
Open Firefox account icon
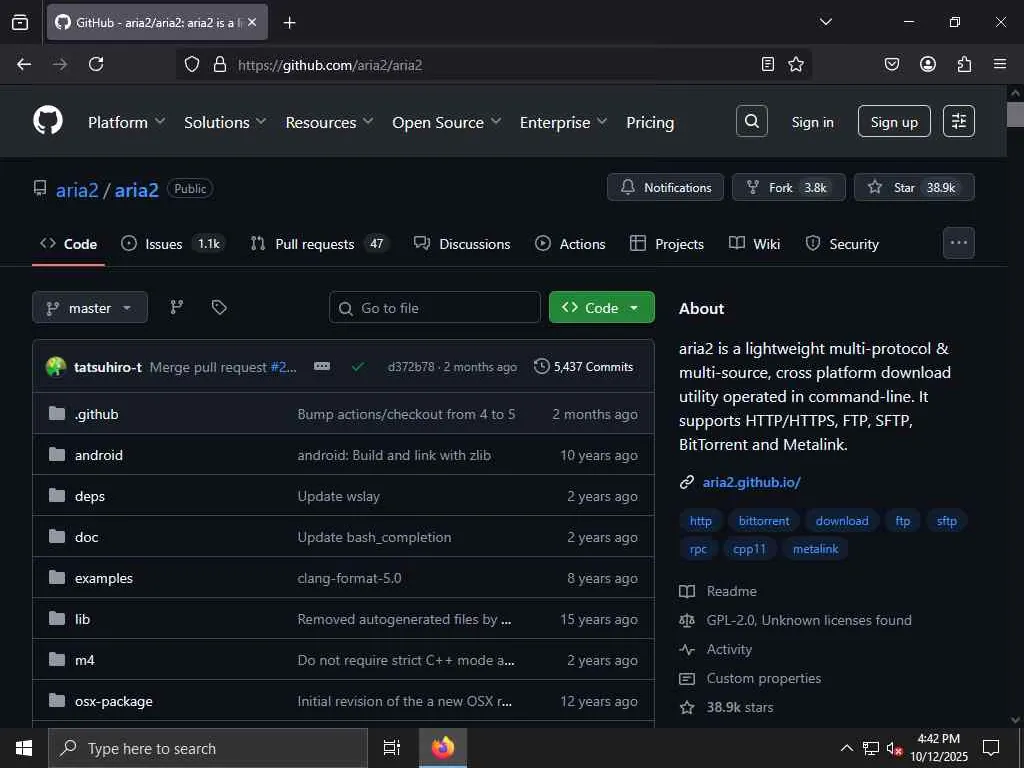(928, 64)
